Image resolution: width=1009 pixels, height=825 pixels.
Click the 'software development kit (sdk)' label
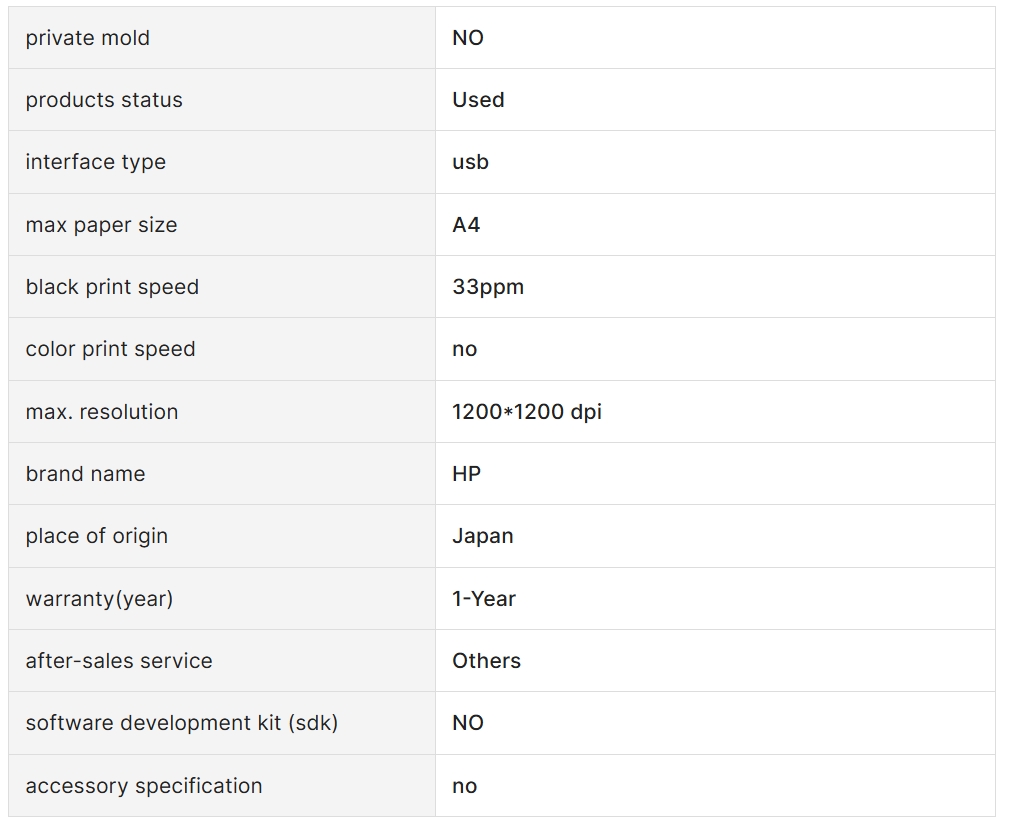pyautogui.click(x=181, y=723)
